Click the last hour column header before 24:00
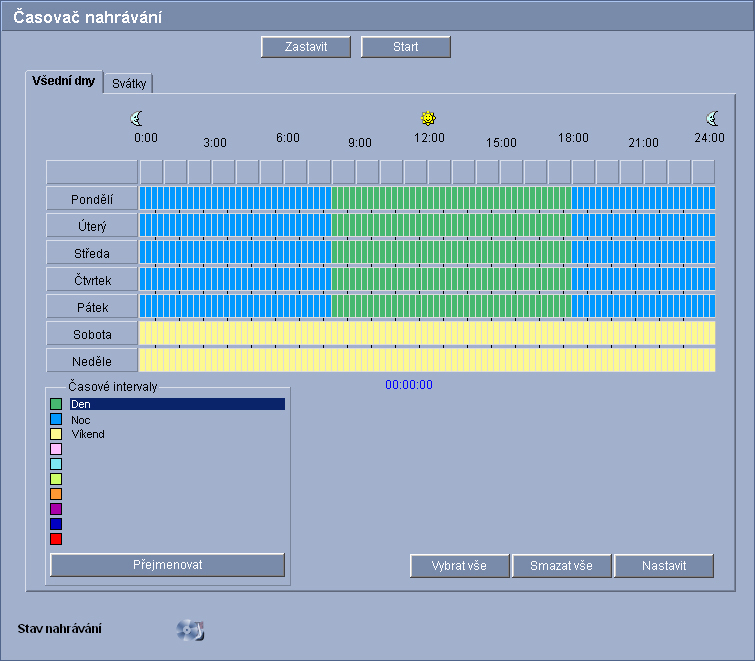755x661 pixels. tap(703, 172)
